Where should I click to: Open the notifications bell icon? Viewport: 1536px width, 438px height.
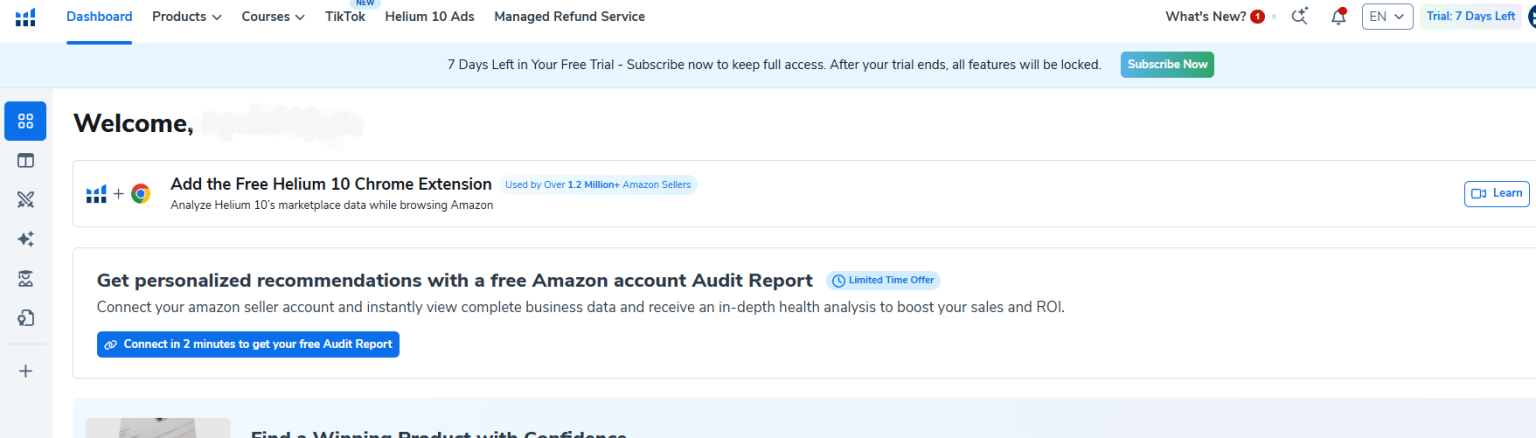[1339, 16]
